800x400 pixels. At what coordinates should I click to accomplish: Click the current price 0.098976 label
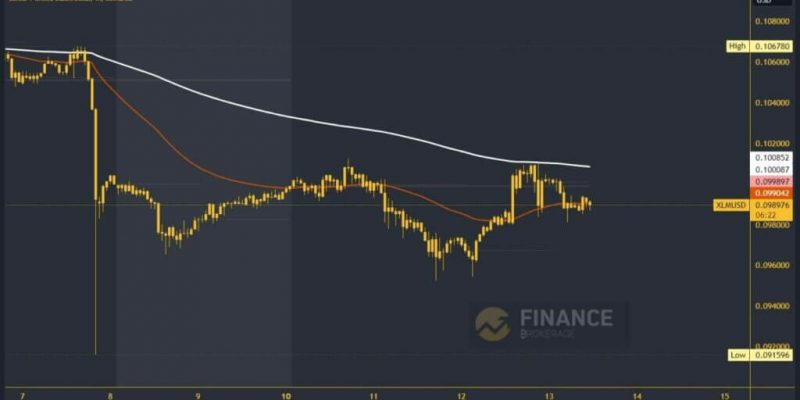click(x=772, y=205)
